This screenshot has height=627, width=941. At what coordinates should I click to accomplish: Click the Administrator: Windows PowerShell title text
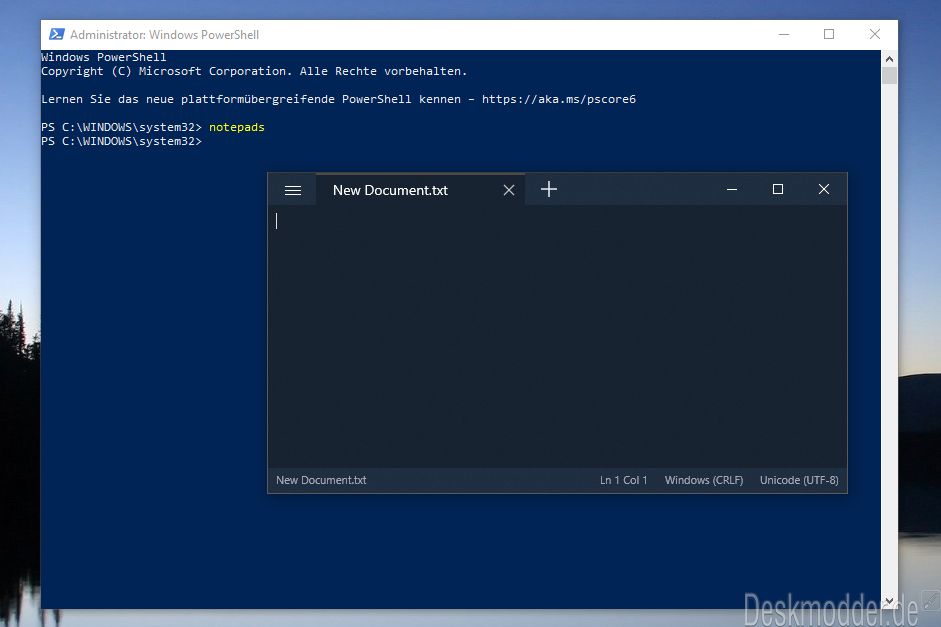164,35
